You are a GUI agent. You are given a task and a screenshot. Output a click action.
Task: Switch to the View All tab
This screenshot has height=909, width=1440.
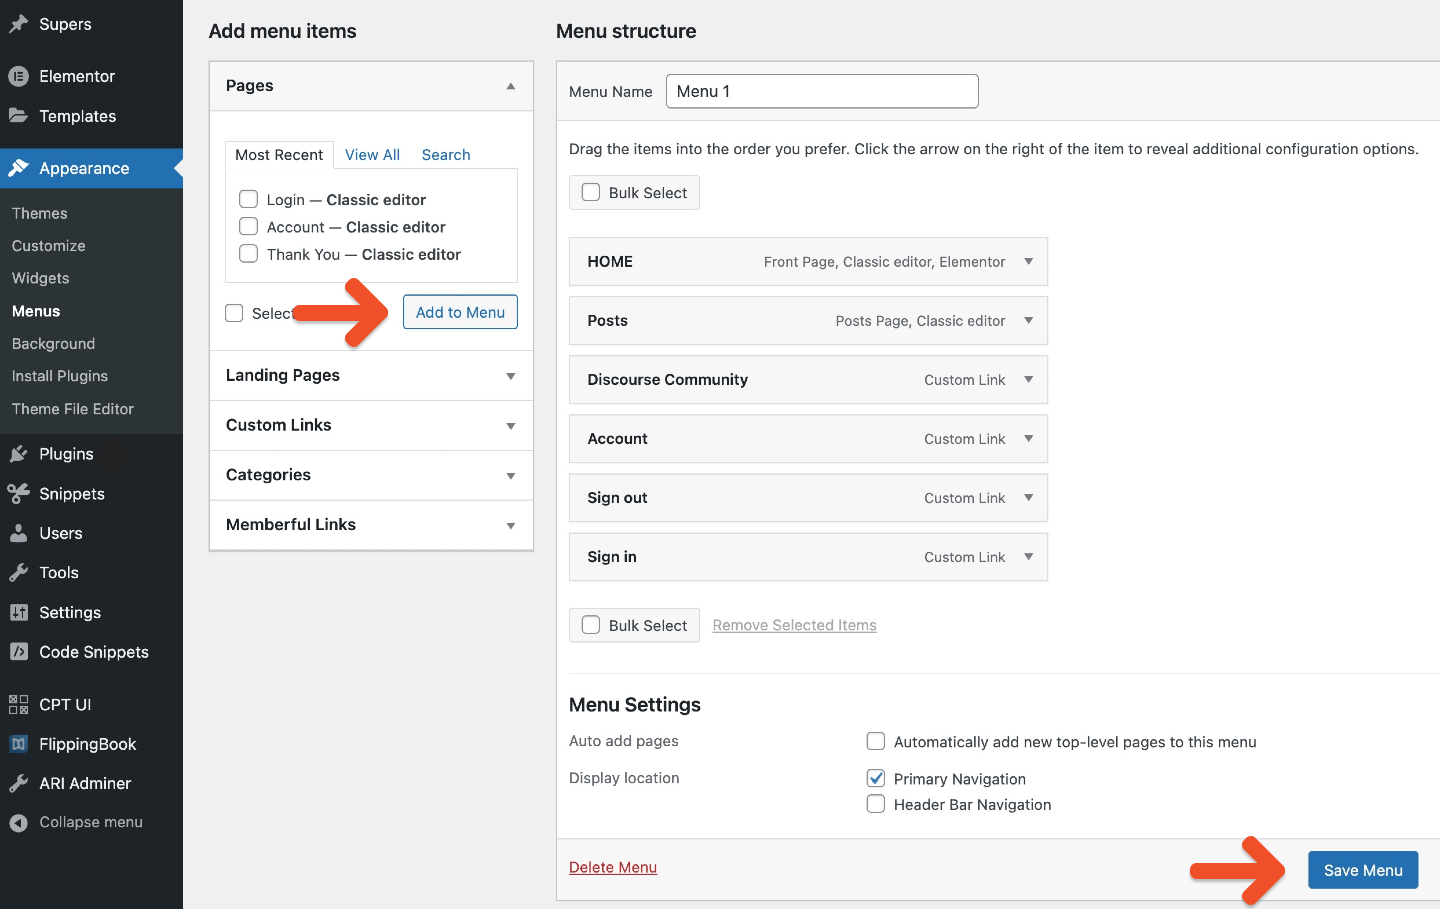372,155
